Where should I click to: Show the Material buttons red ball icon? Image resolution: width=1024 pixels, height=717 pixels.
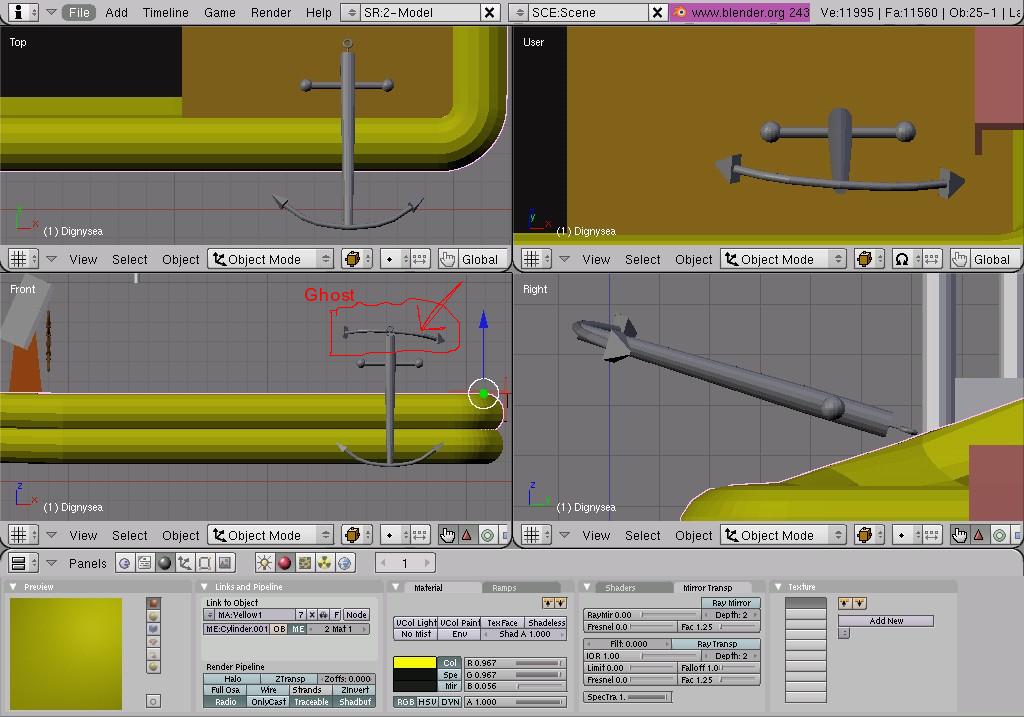285,563
